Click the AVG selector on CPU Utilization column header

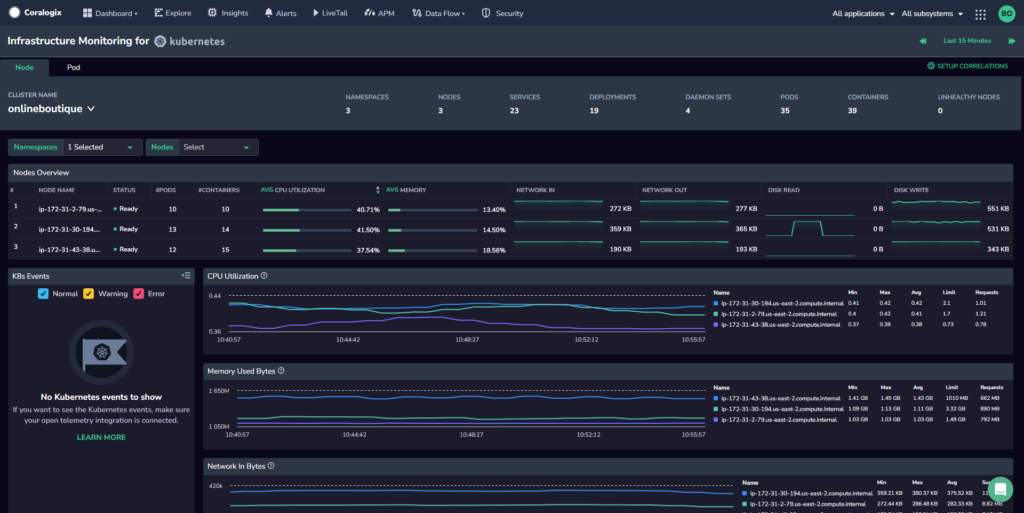click(266, 190)
